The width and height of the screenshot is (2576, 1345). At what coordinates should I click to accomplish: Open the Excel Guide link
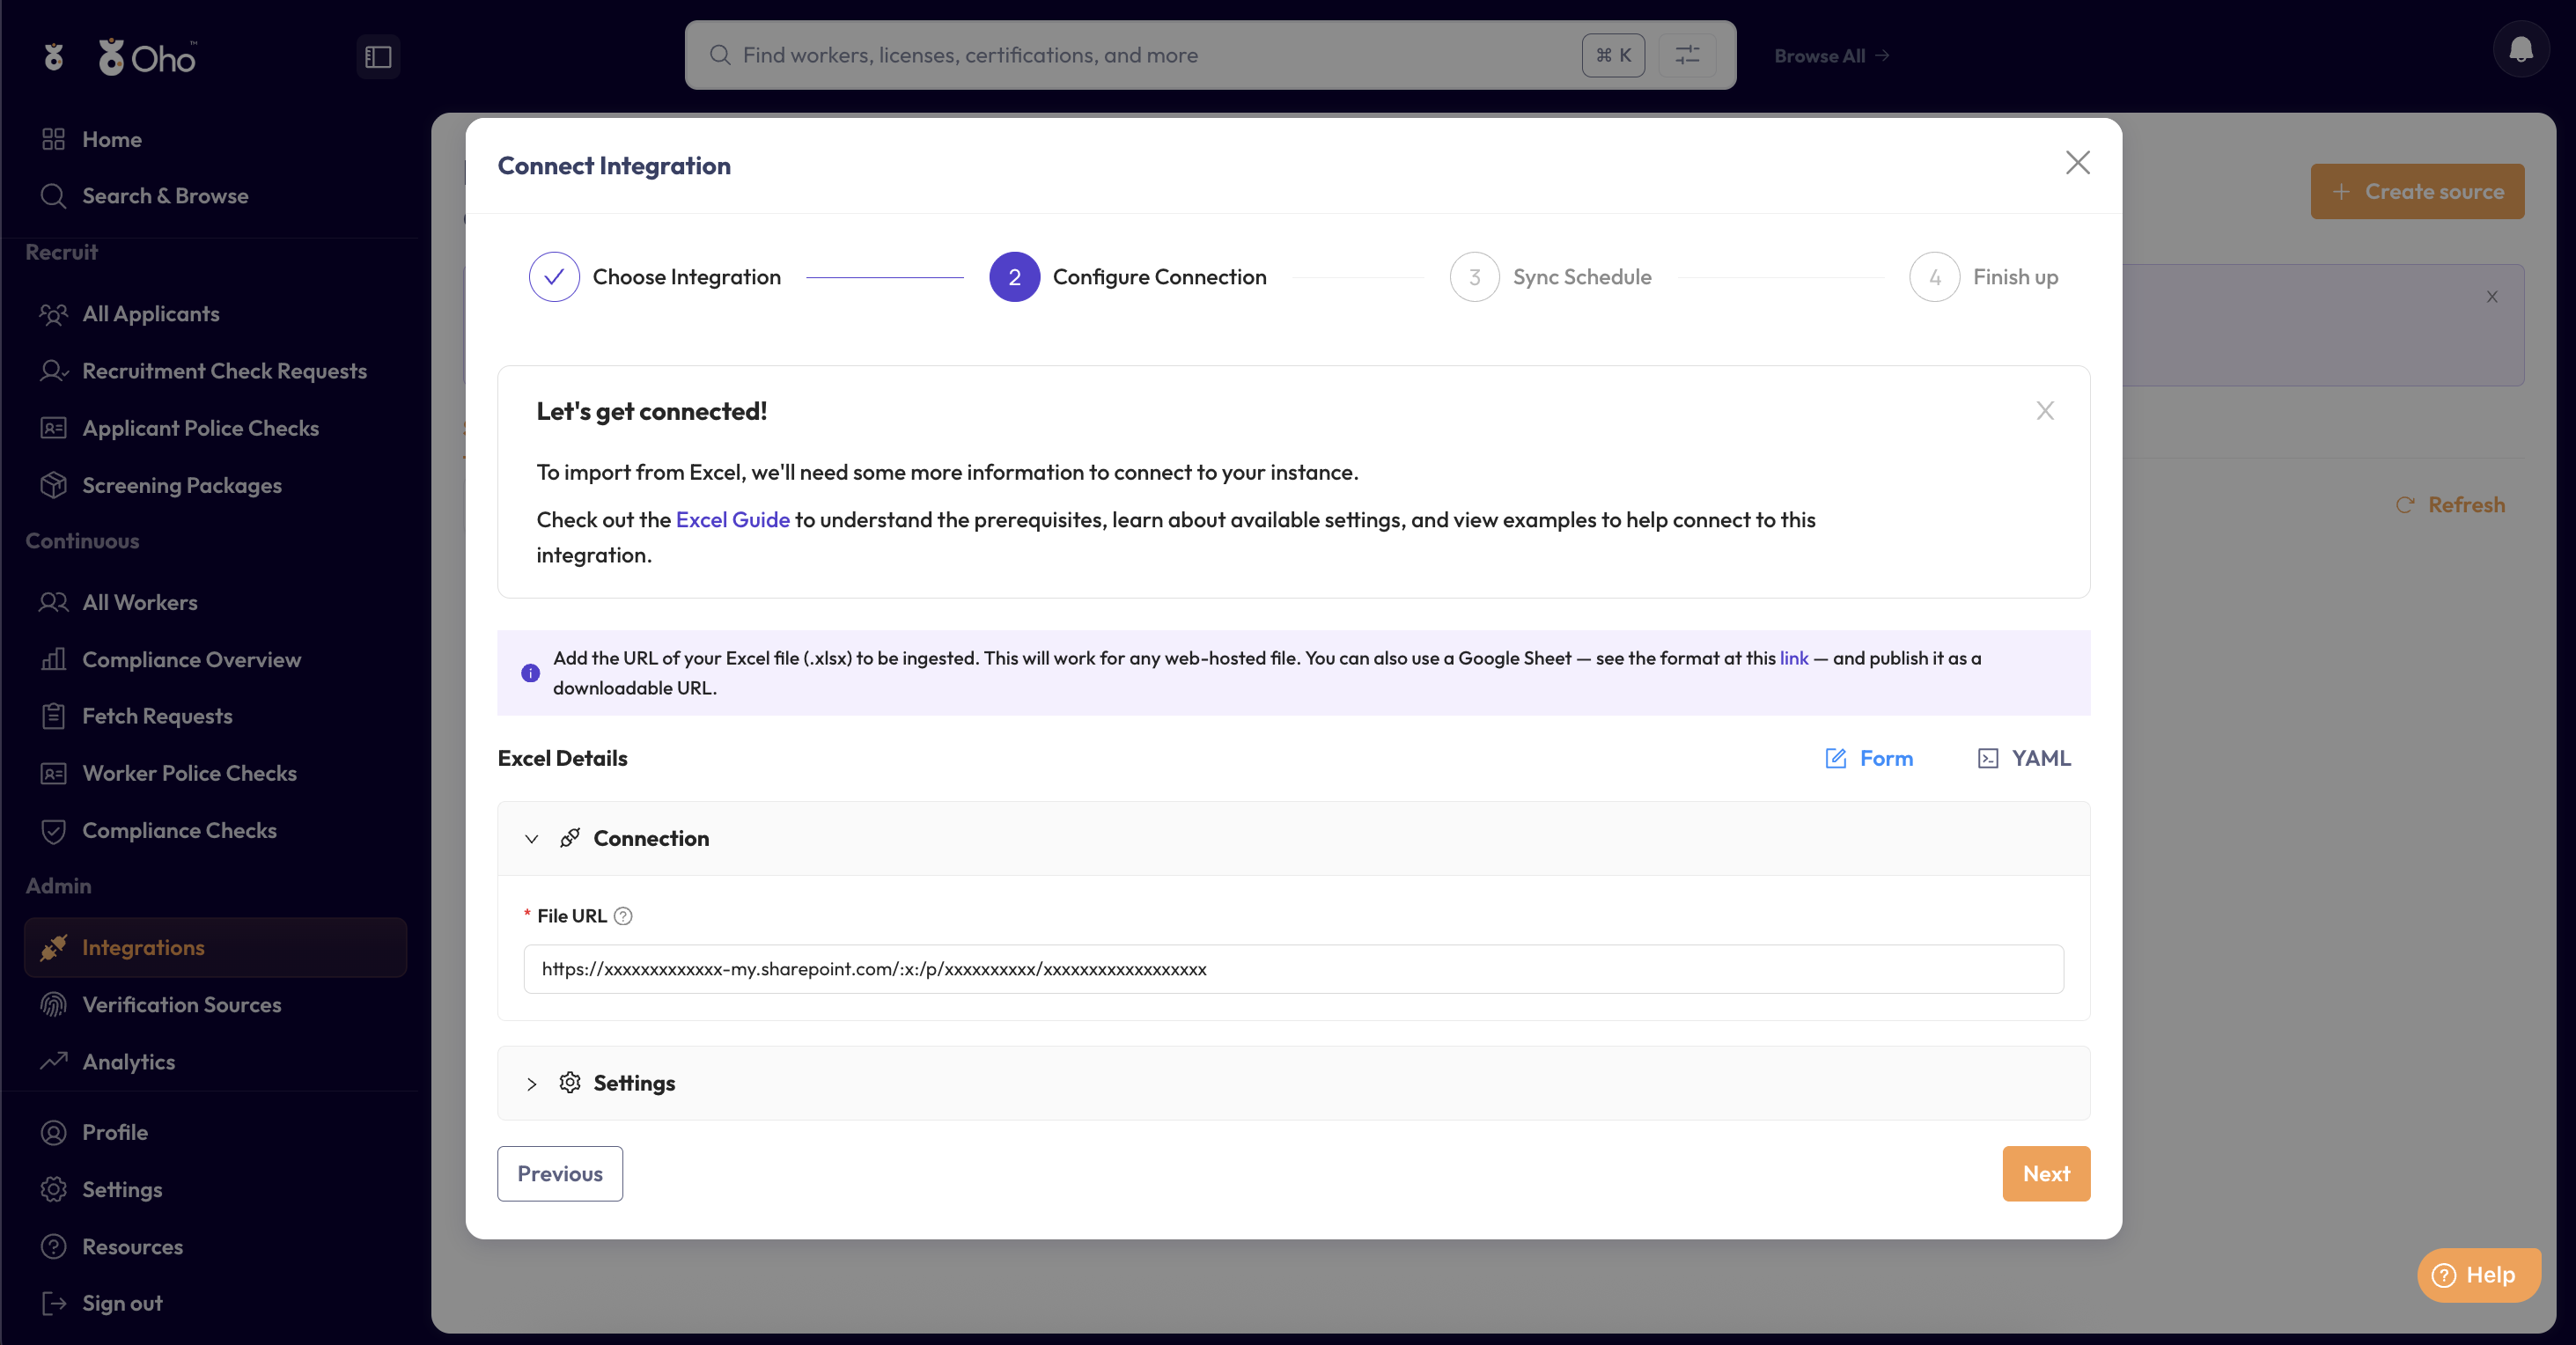(733, 520)
